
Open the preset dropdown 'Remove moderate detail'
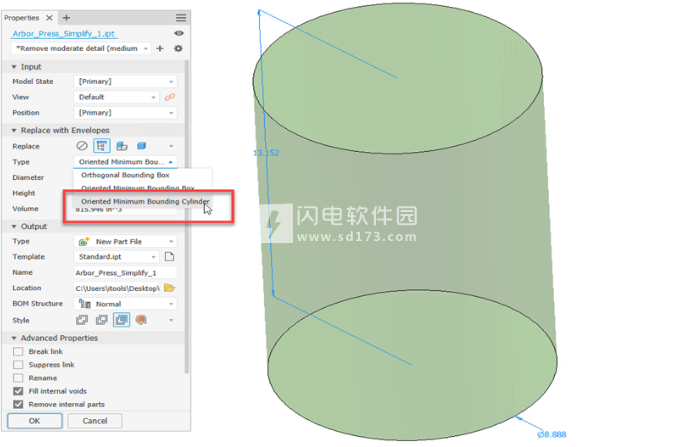(81, 49)
